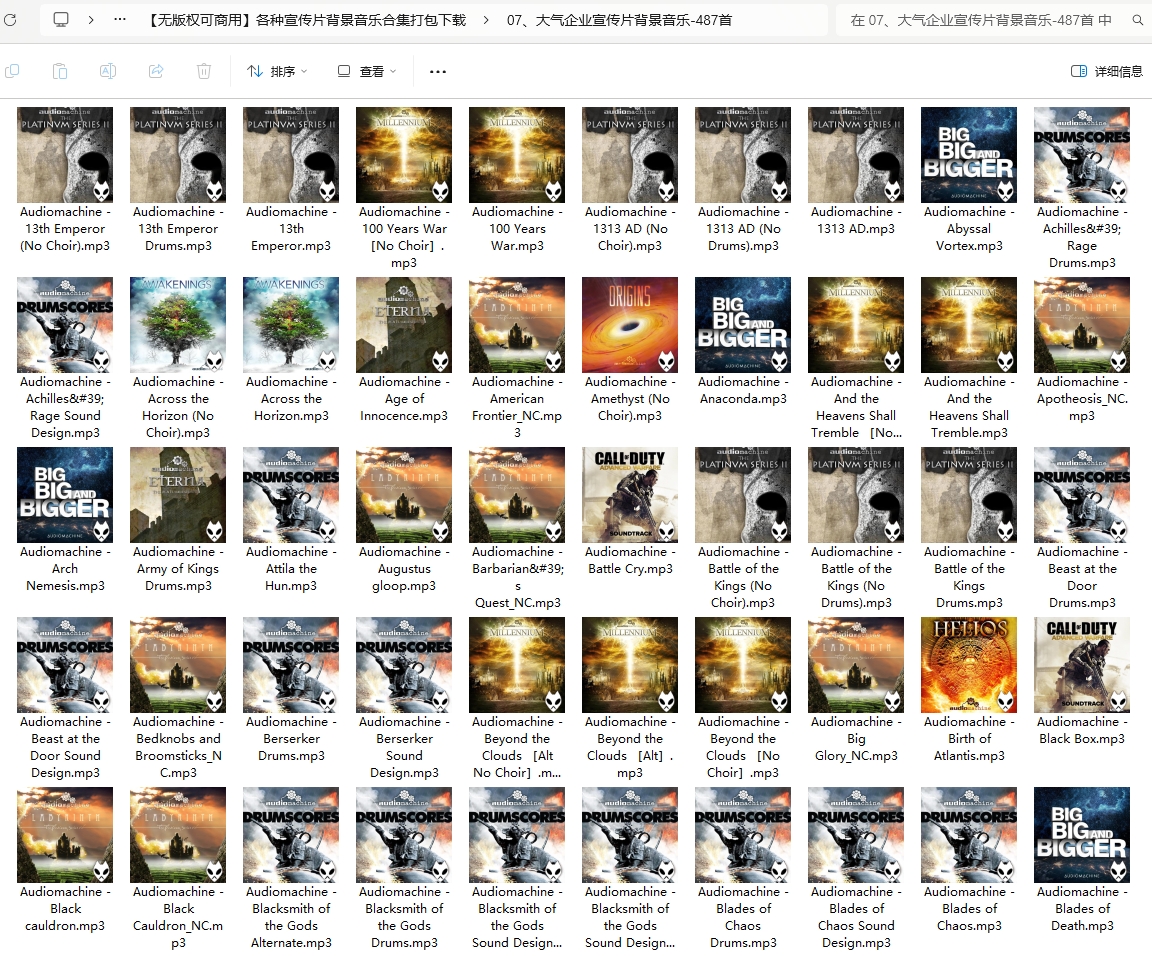Expand the chevron after the monitor icon
The image size is (1152, 956).
[x=91, y=19]
